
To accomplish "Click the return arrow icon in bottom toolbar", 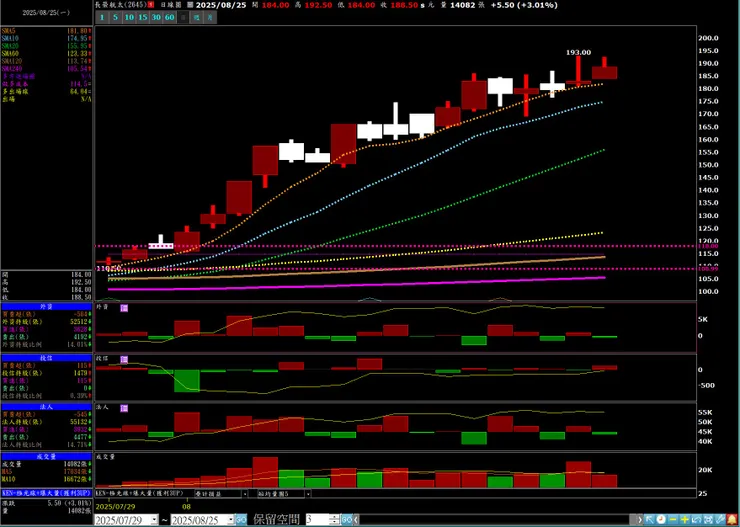I will coord(697,519).
